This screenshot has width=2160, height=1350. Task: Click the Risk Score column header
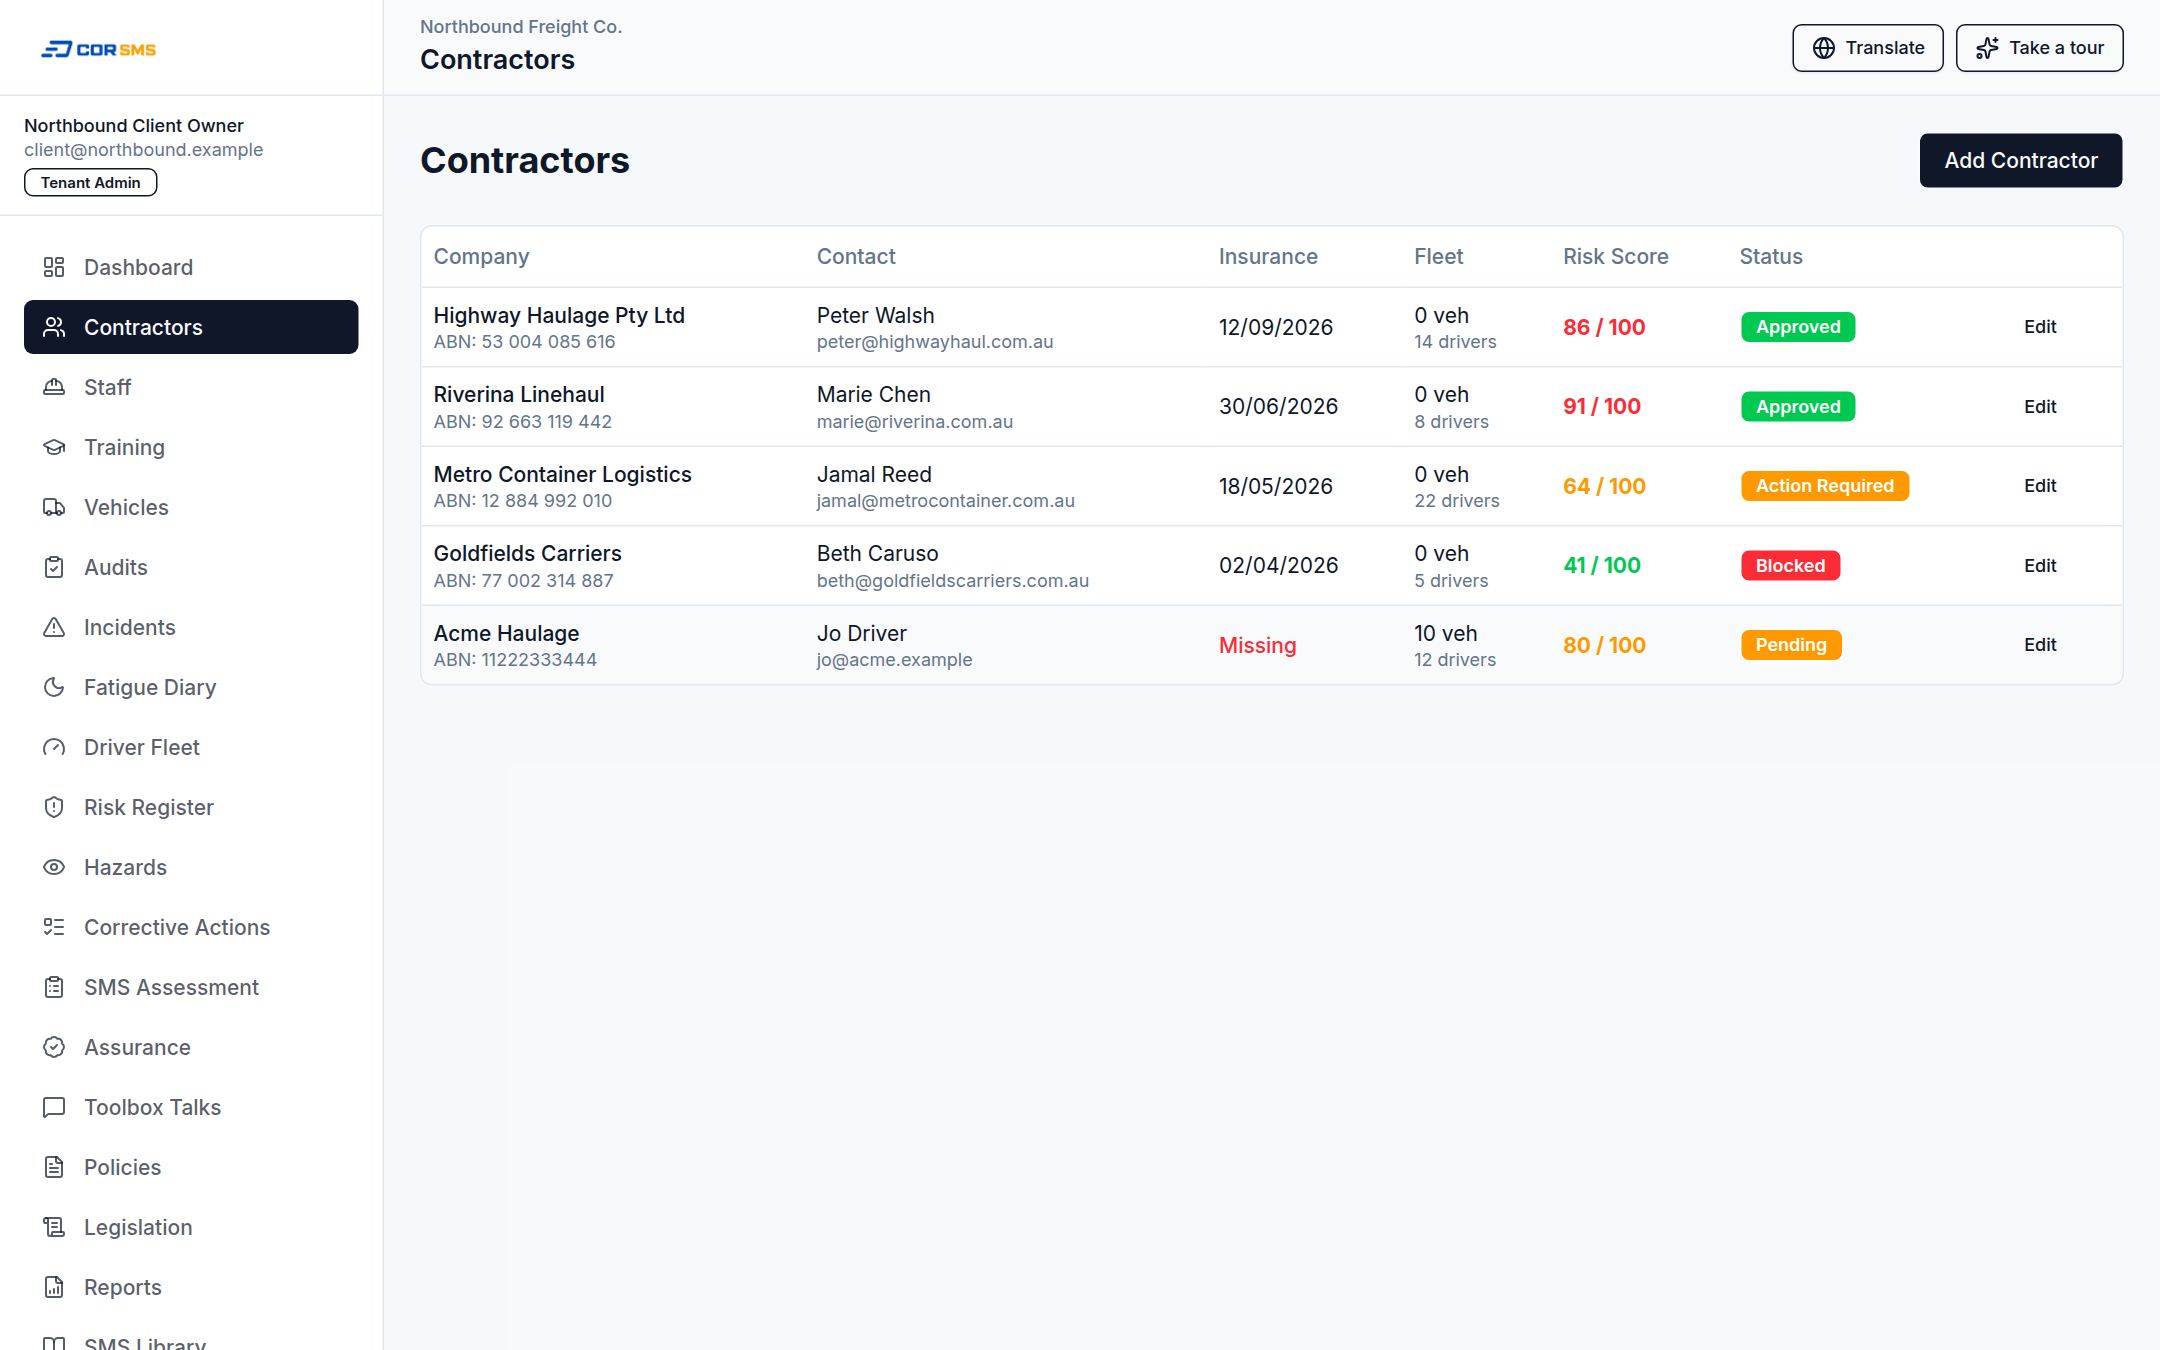tap(1615, 257)
